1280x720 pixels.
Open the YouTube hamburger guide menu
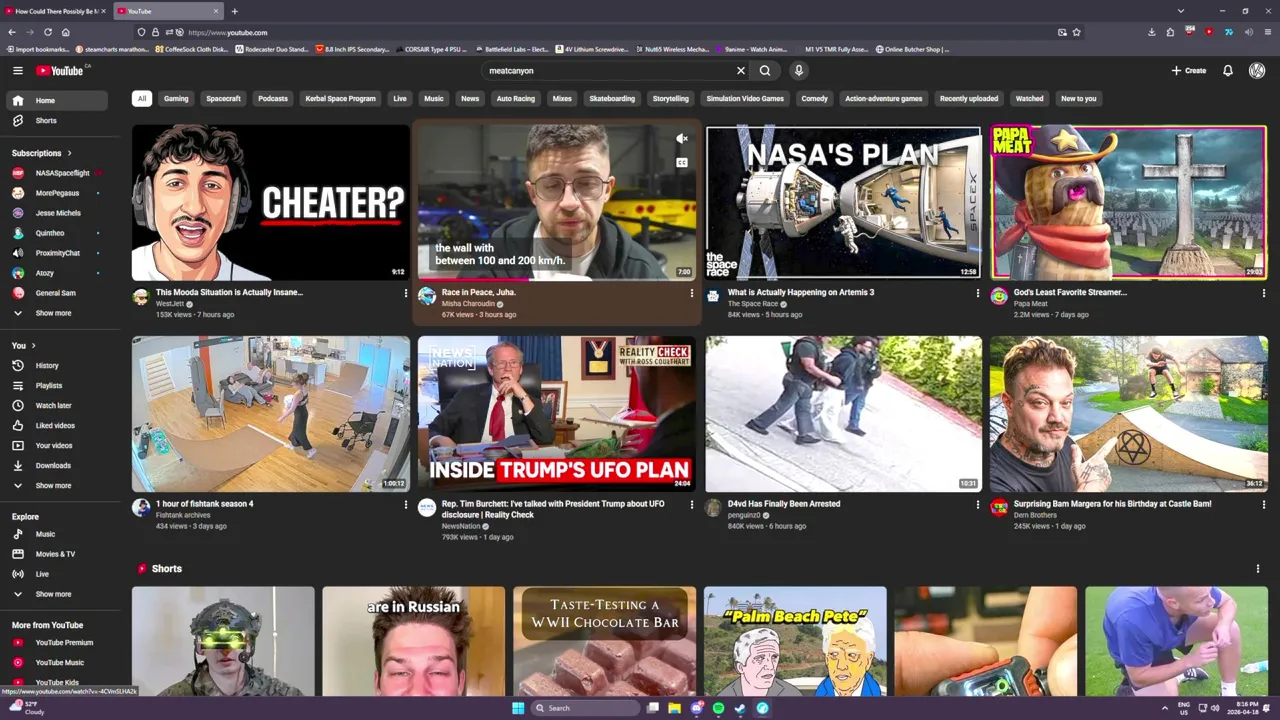coord(17,70)
